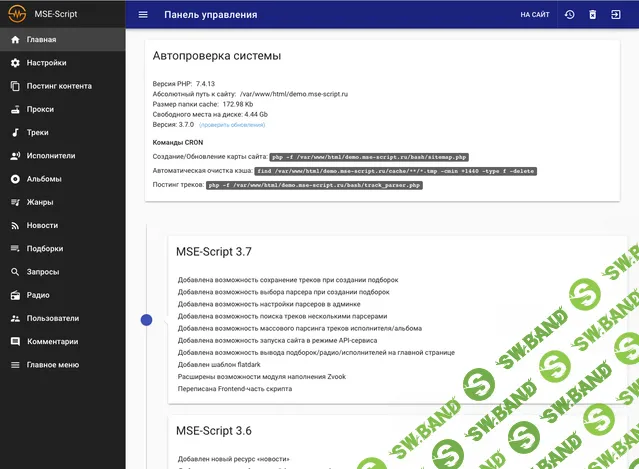Click the Zvook module changelog line
The width and height of the screenshot is (639, 469).
pos(262,377)
